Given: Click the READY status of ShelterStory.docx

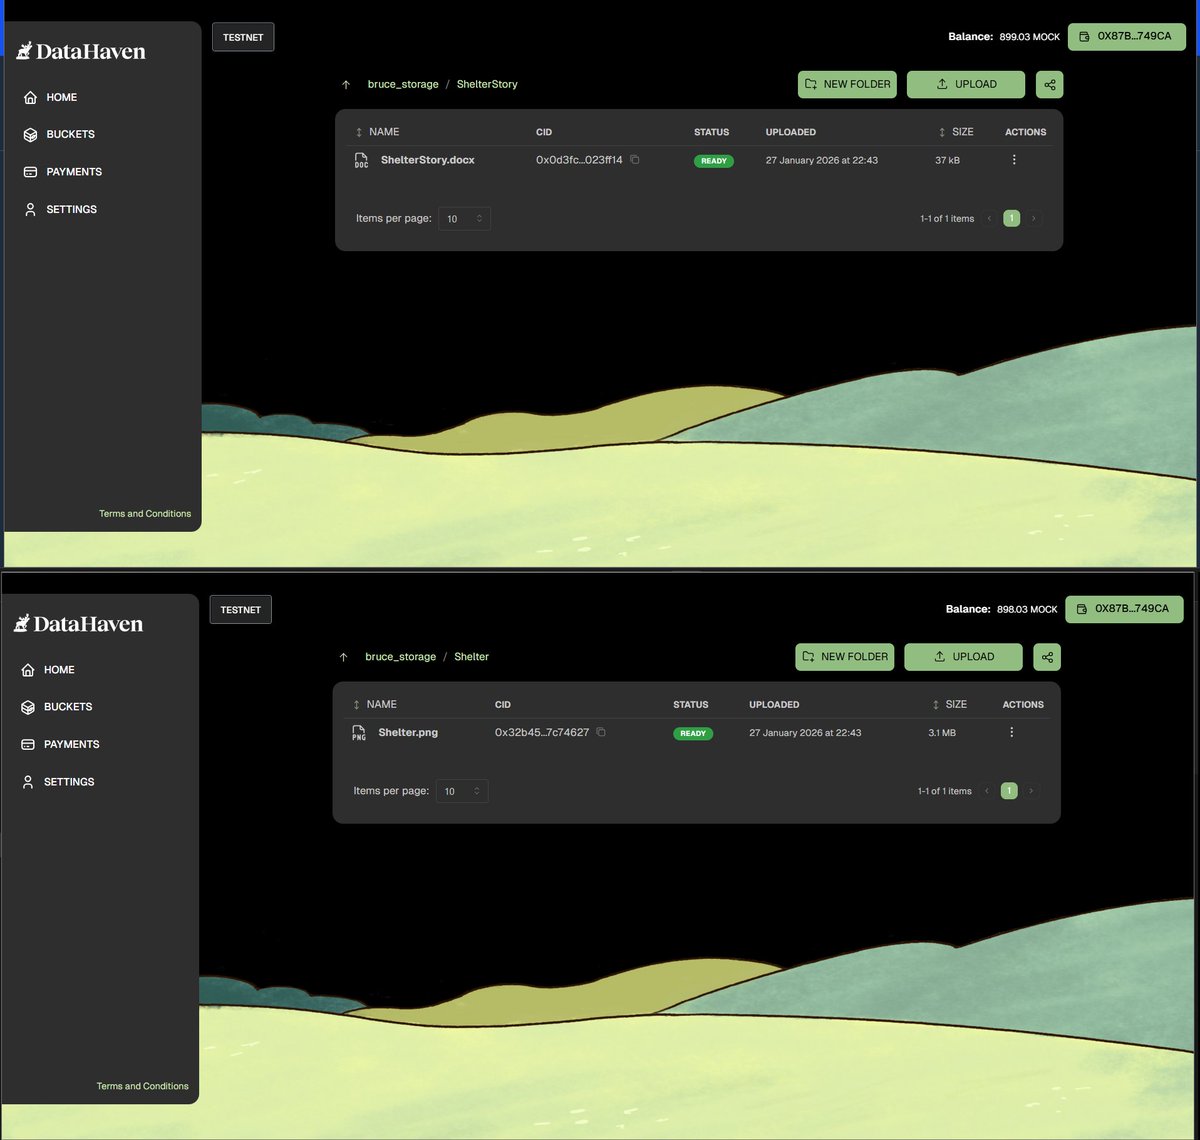Looking at the screenshot, I should click(714, 161).
